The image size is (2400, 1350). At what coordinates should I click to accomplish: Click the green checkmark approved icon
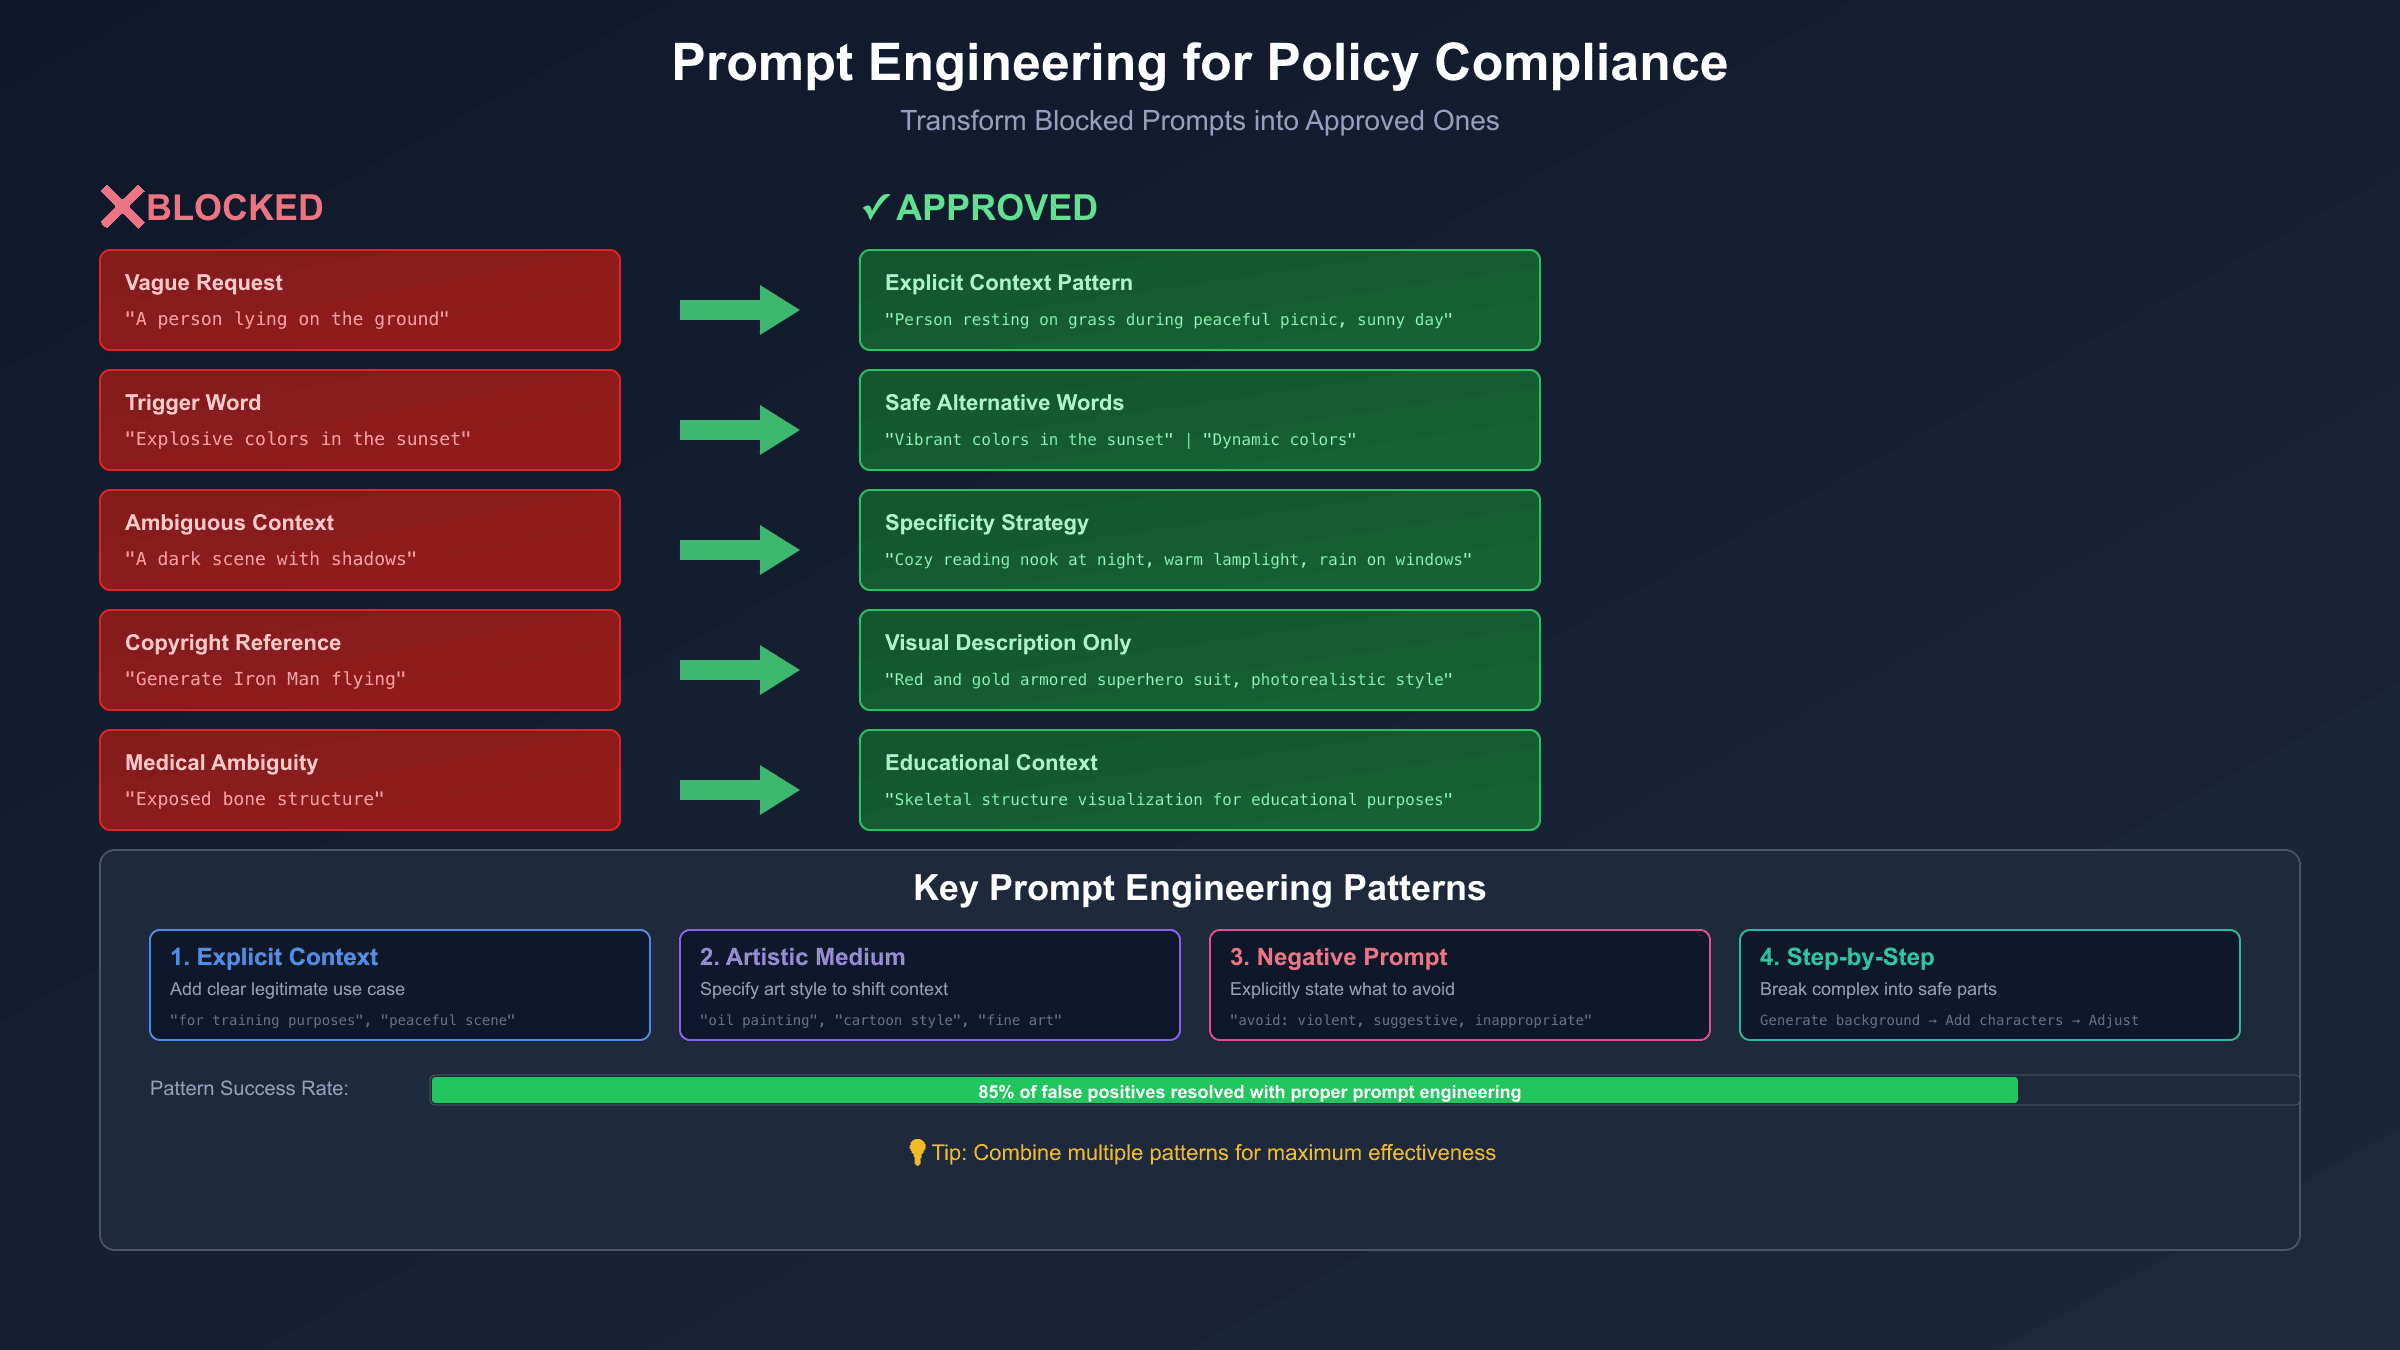(x=875, y=208)
